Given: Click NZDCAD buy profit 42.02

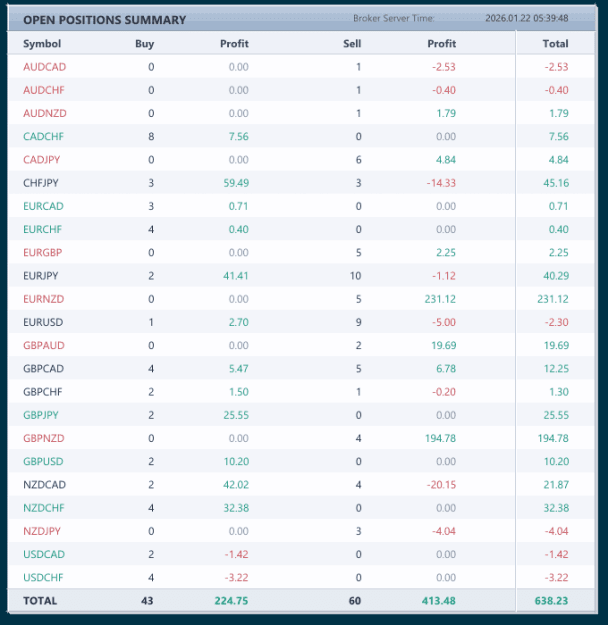Looking at the screenshot, I should pos(236,485).
